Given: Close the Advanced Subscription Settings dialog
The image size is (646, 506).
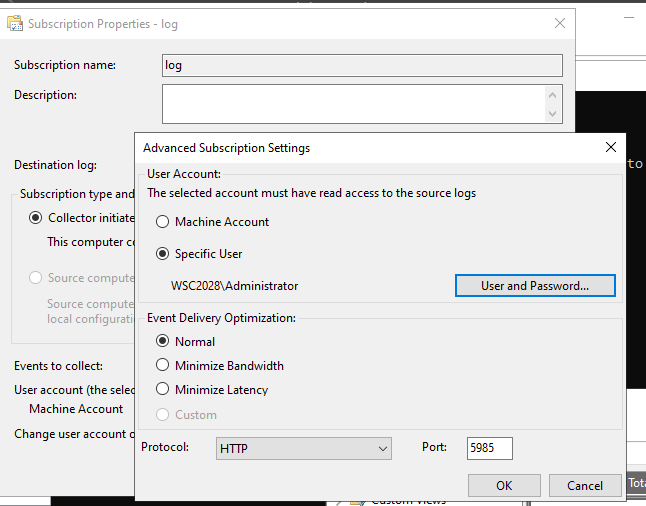Looking at the screenshot, I should 611,147.
